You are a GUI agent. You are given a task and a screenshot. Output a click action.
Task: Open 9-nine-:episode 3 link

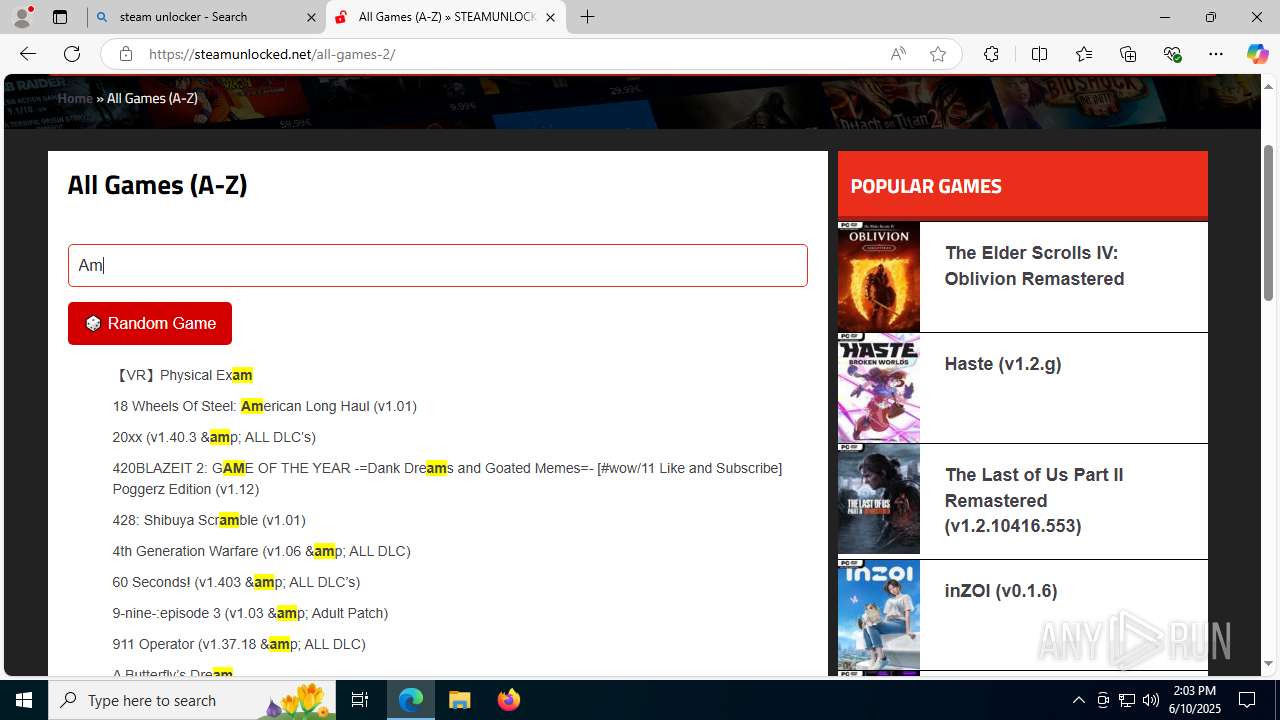click(250, 613)
